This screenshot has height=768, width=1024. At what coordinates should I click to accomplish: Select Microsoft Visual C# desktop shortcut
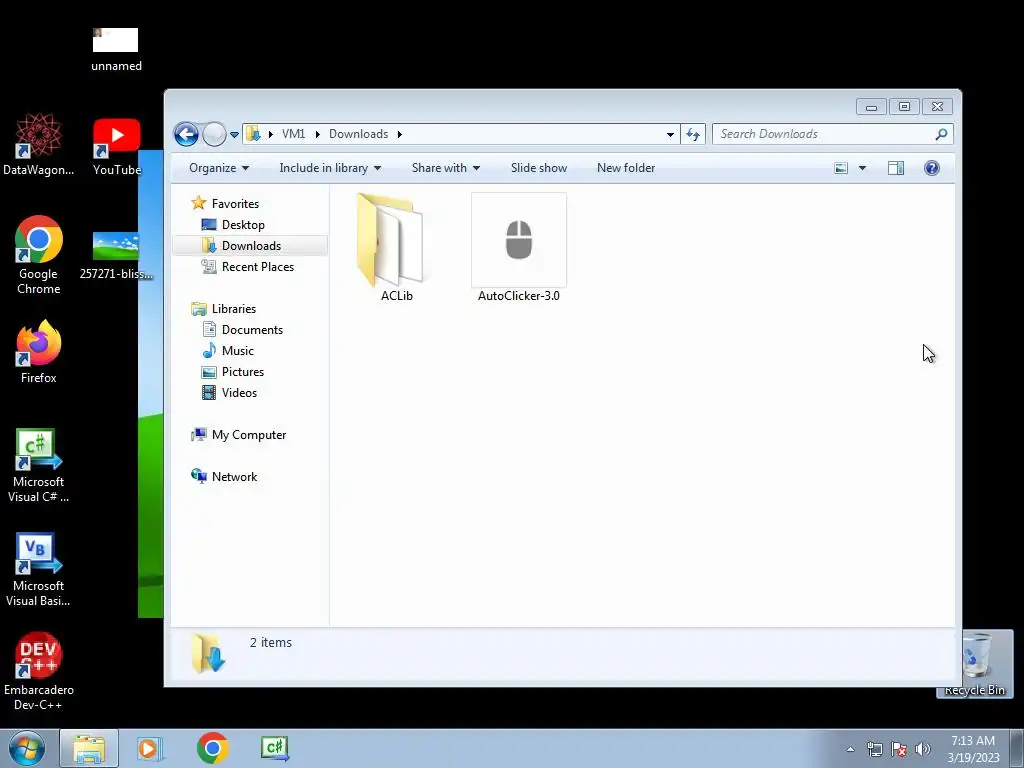tap(39, 466)
